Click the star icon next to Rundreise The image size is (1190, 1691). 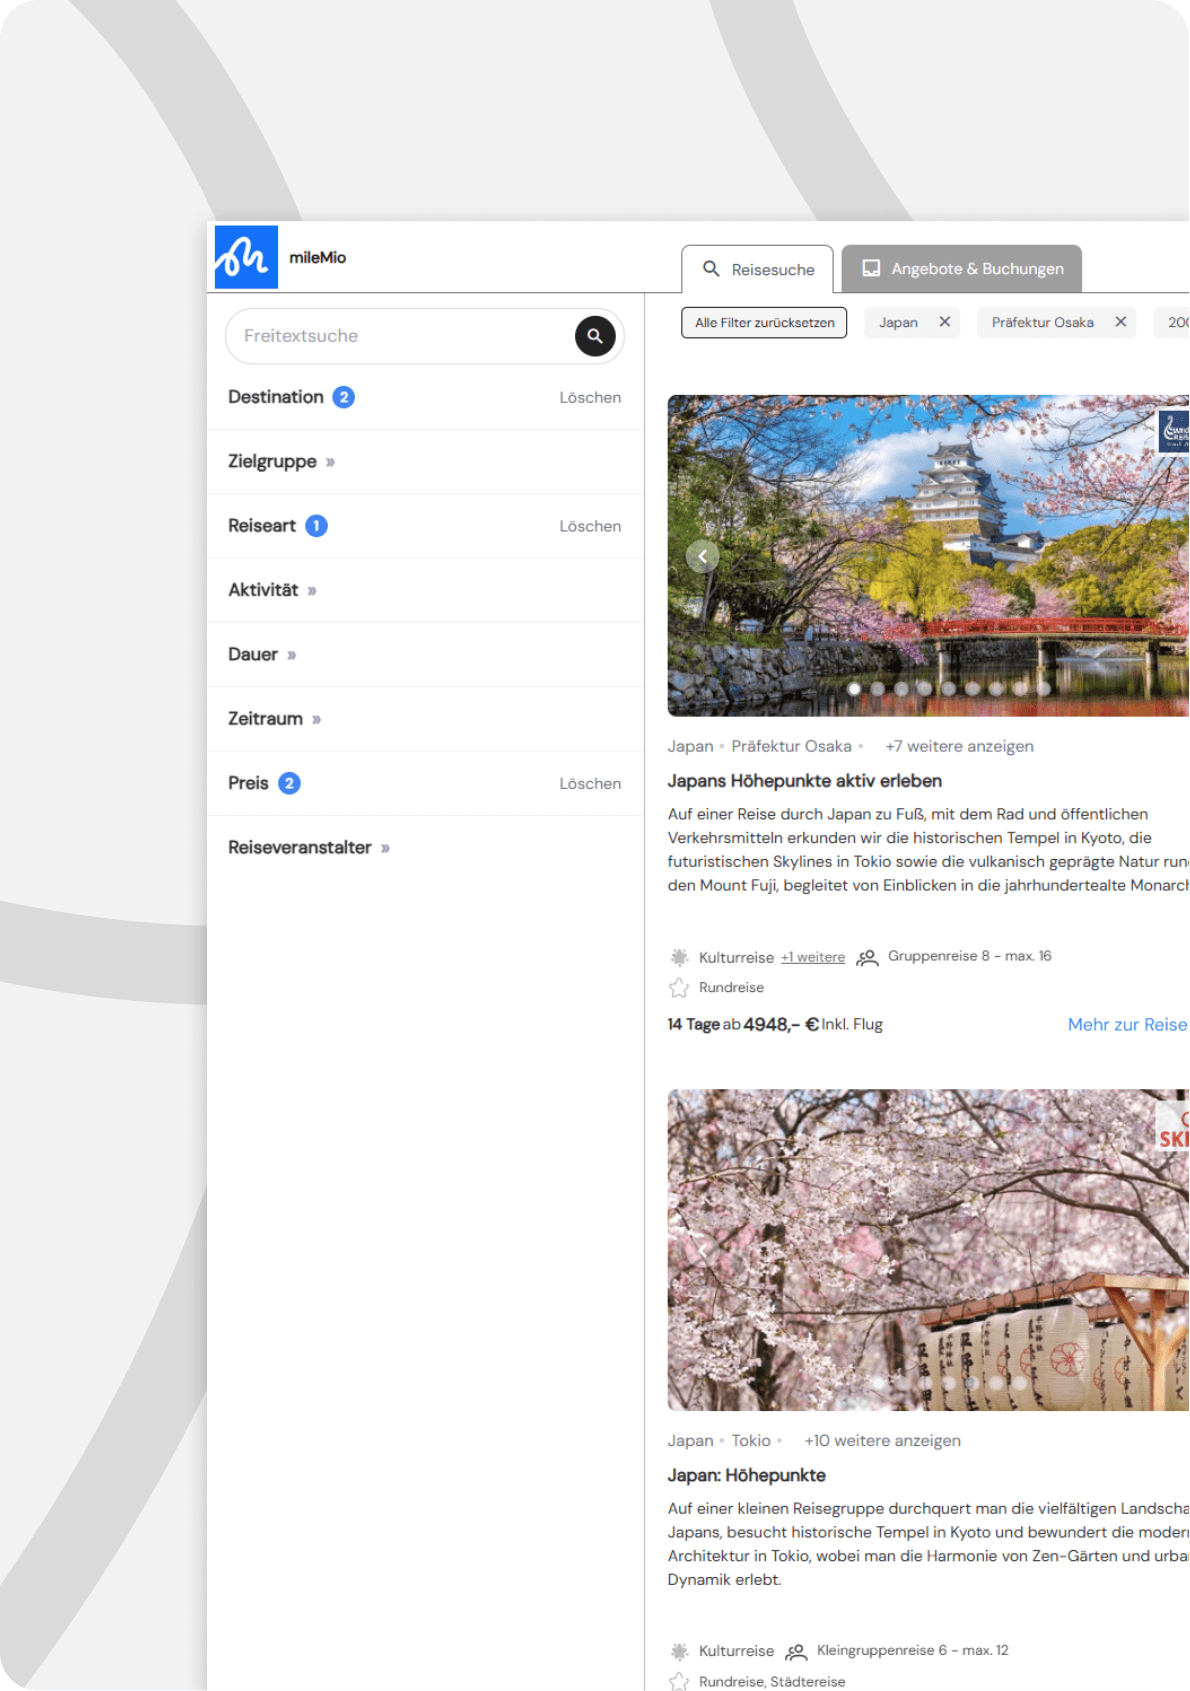click(679, 988)
